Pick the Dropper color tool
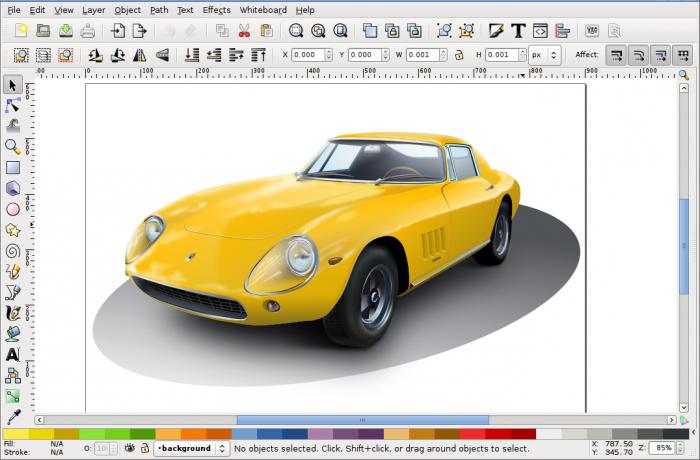The image size is (700, 460). (x=12, y=417)
